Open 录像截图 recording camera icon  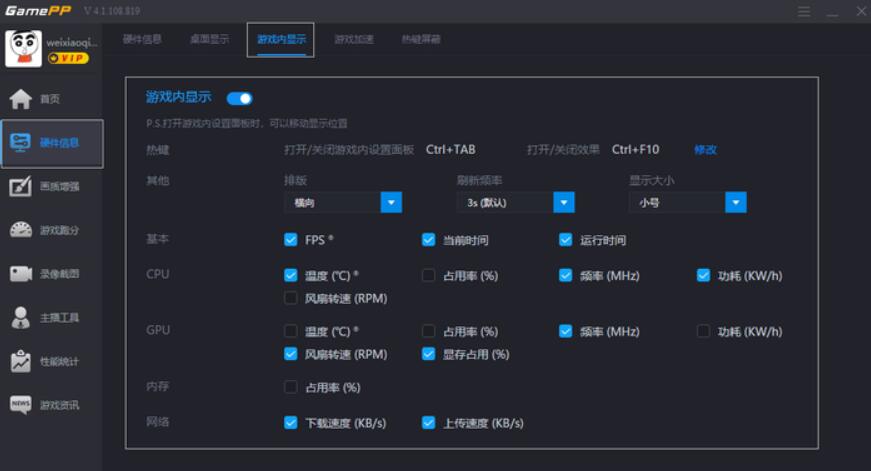point(21,273)
